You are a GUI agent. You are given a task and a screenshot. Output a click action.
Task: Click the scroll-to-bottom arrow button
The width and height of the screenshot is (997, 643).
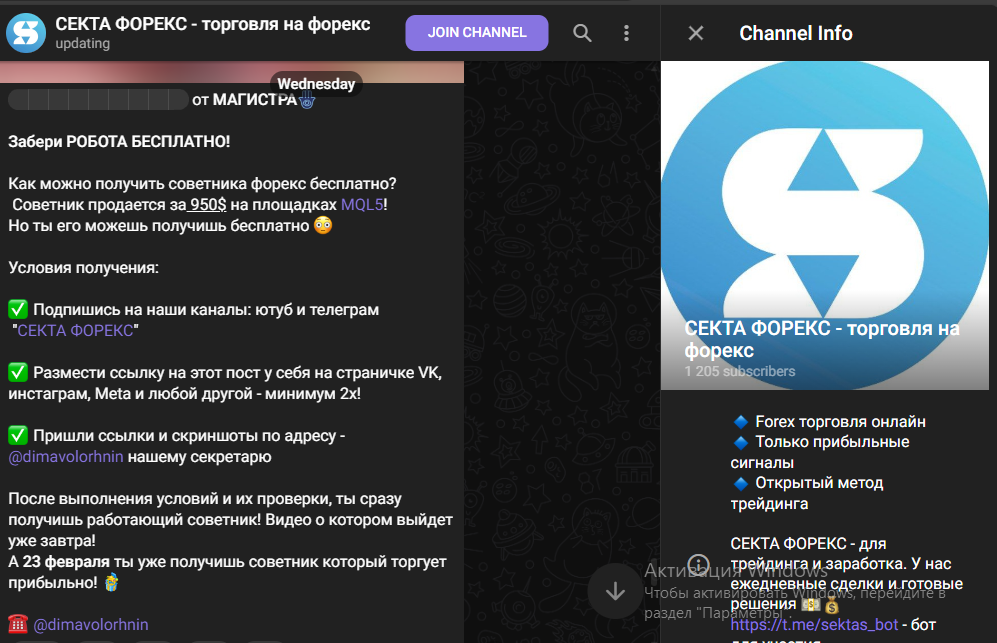[x=615, y=591]
